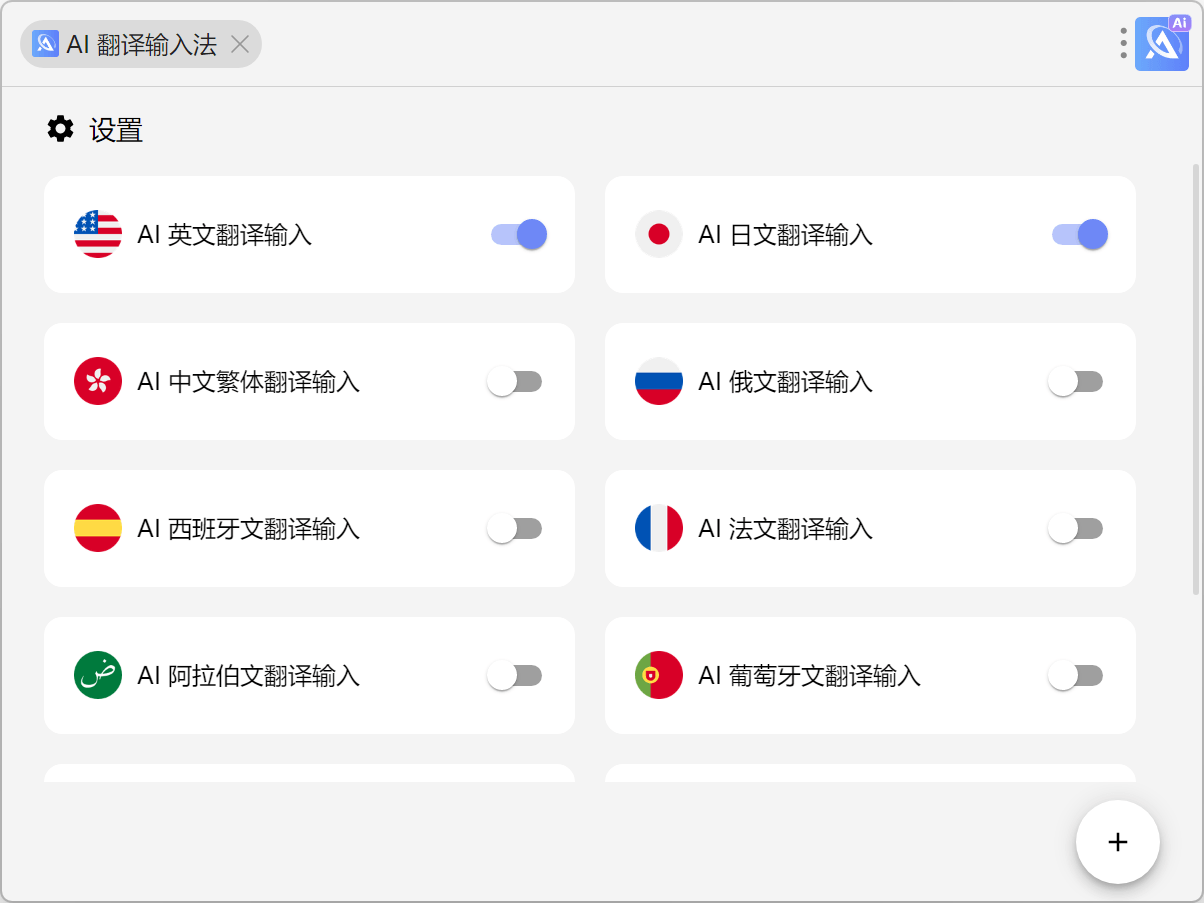Close the AI 翻译输入法 tab
The width and height of the screenshot is (1204, 903).
tap(239, 44)
